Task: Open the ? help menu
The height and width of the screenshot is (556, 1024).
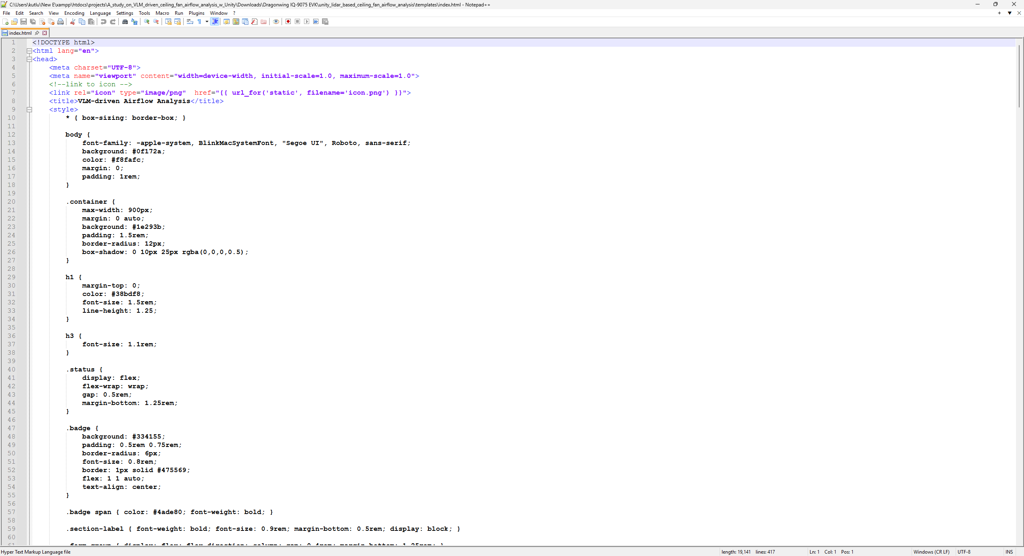Action: 234,13
